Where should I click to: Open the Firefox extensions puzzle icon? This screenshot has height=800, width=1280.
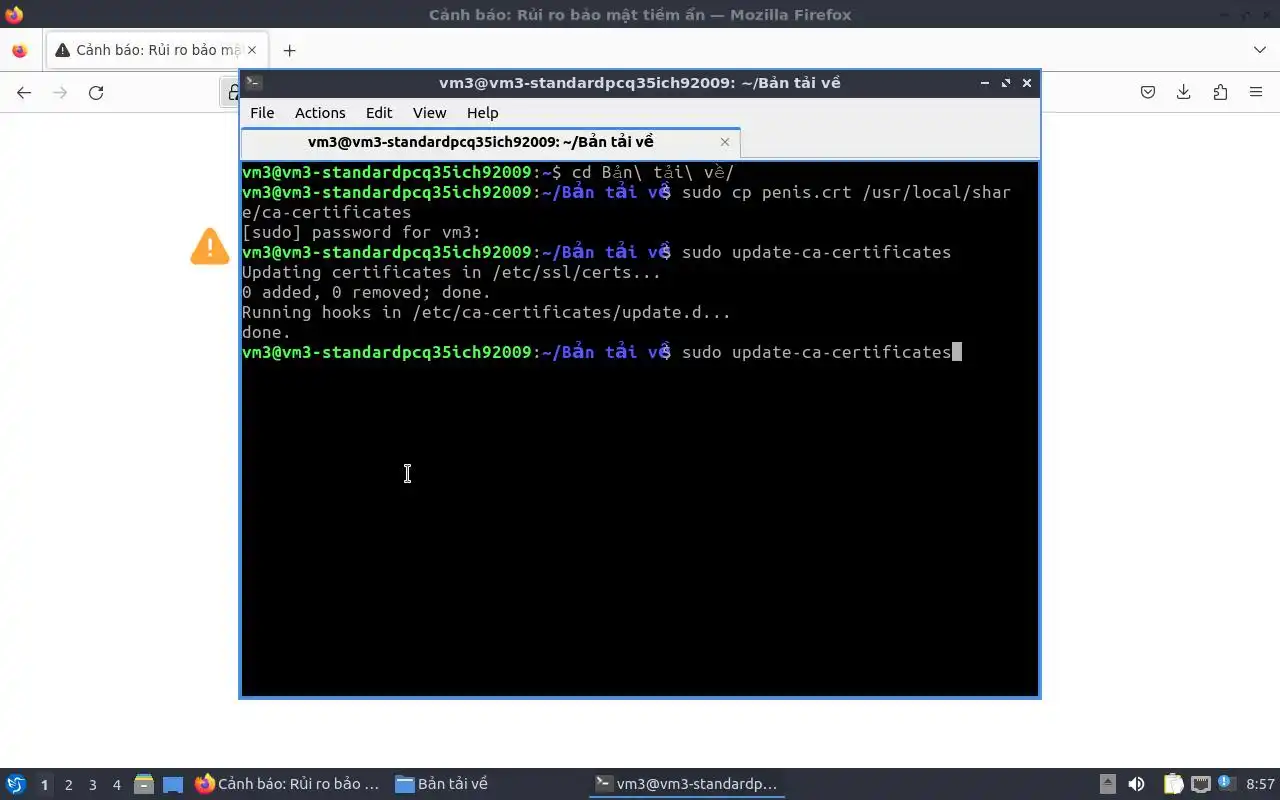pos(1220,92)
